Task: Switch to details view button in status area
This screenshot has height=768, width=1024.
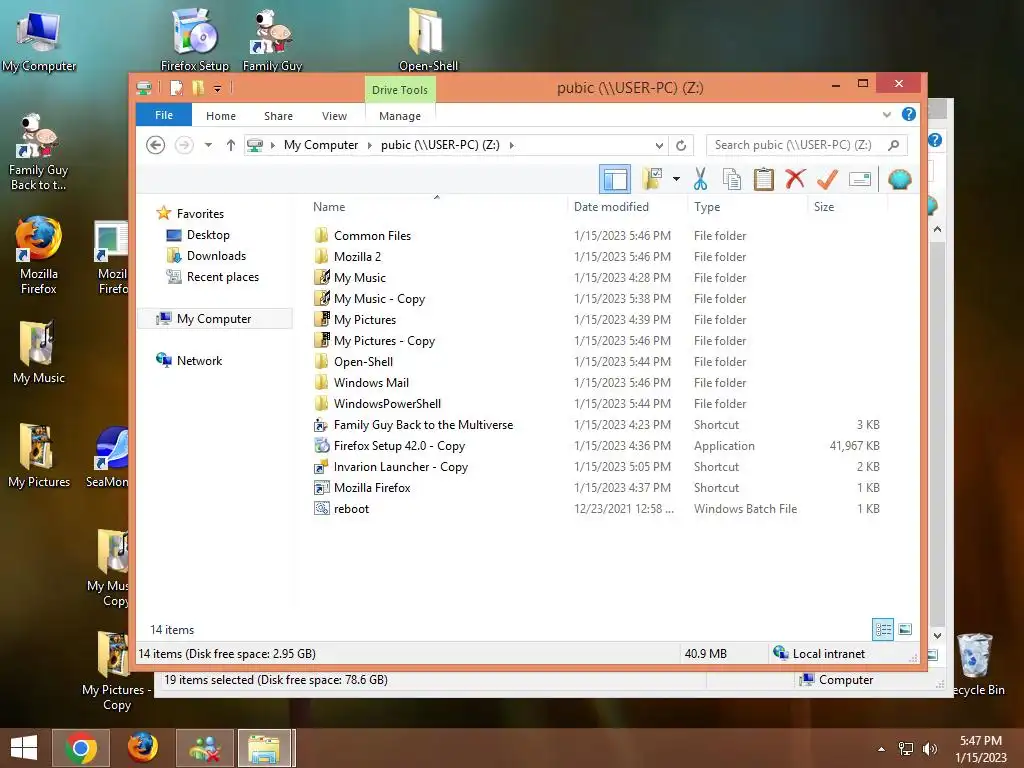Action: (883, 630)
